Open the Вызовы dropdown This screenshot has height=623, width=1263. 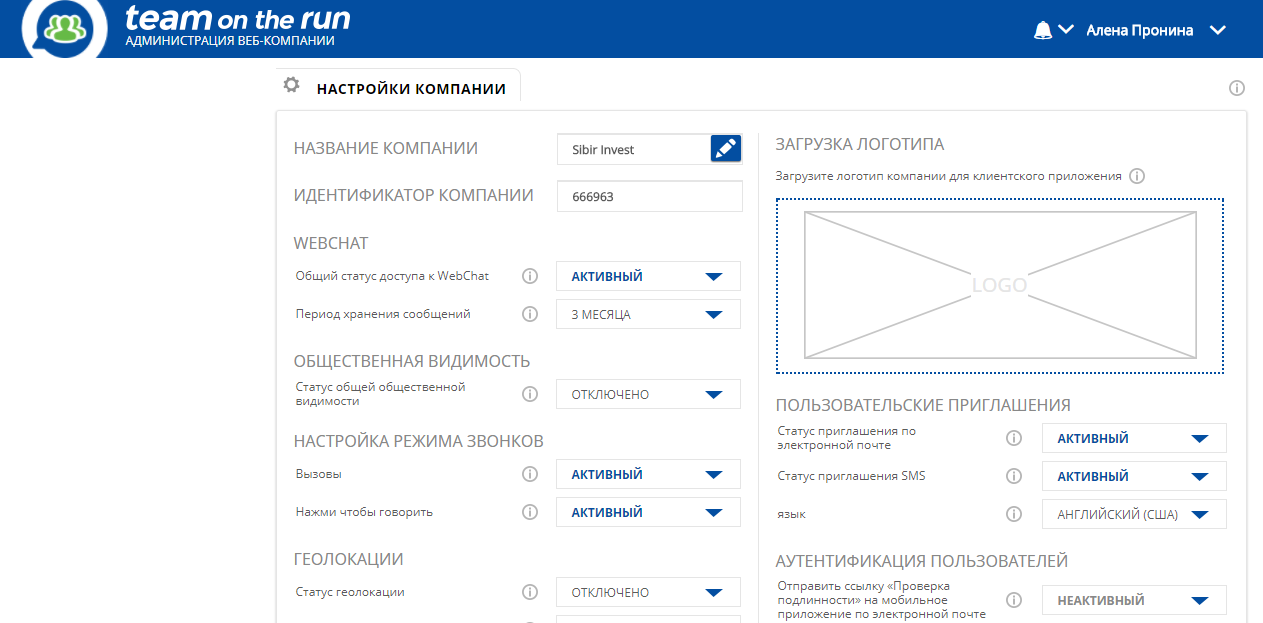648,474
